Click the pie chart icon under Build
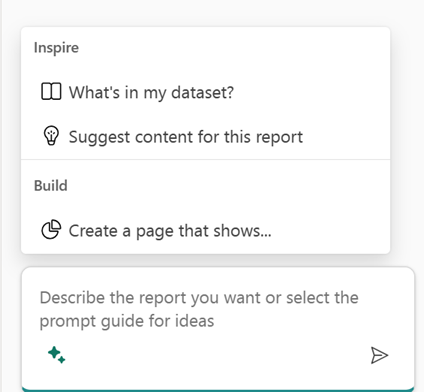This screenshot has width=424, height=392. coord(51,229)
